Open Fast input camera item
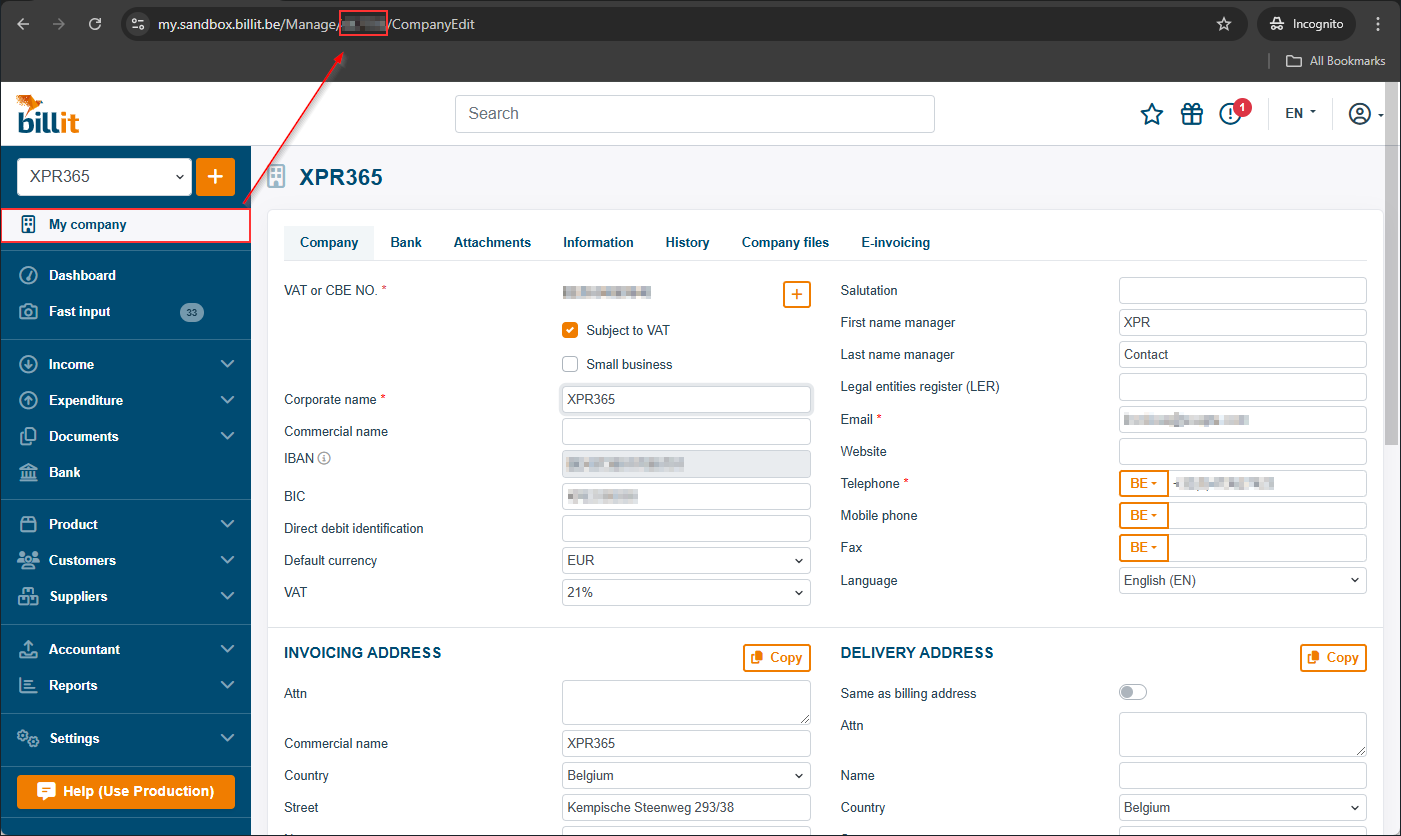Viewport: 1401px width, 836px height. coord(80,312)
